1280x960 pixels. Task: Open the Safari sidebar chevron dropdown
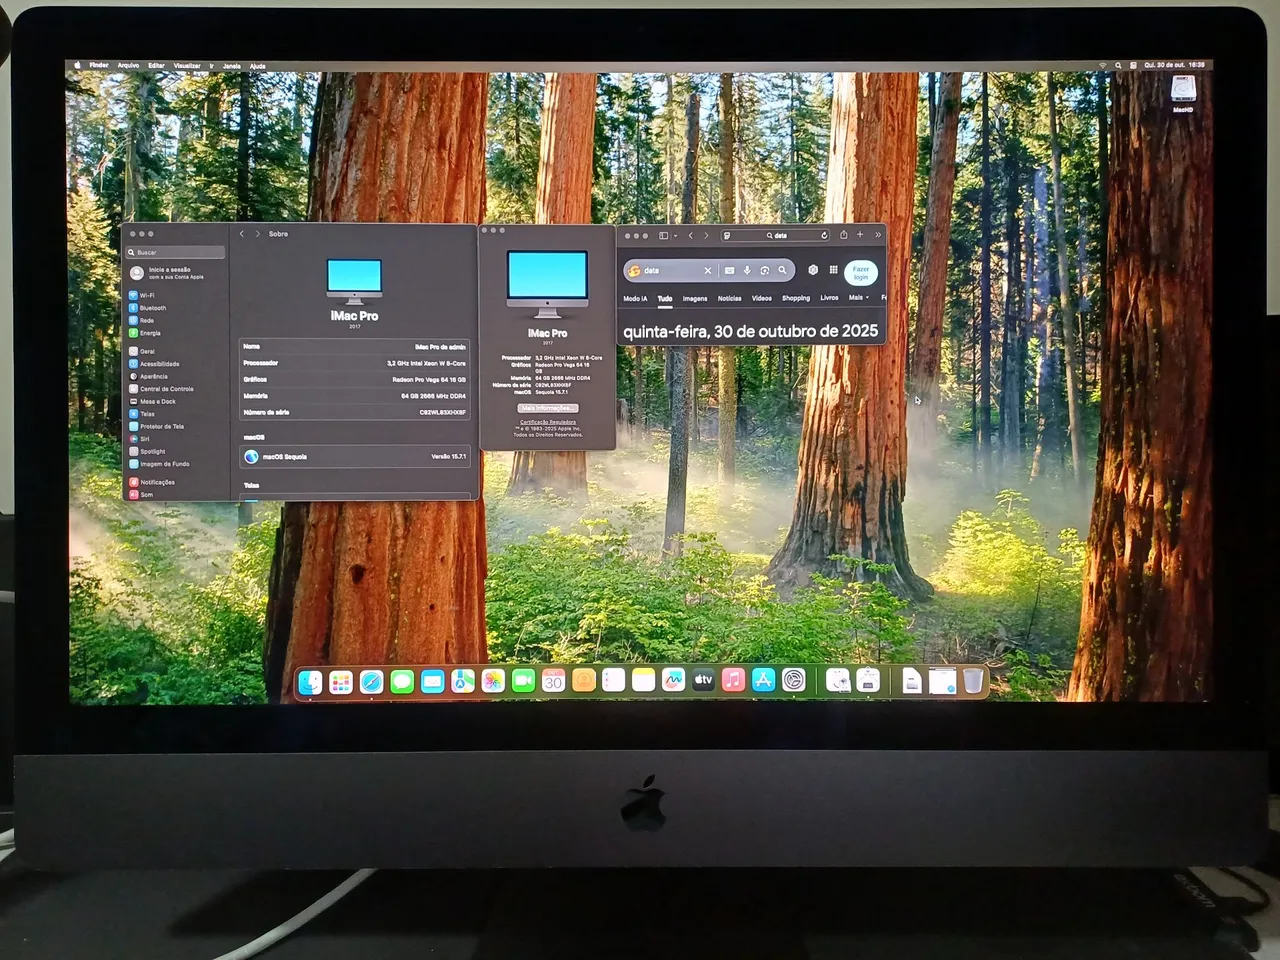(x=675, y=234)
